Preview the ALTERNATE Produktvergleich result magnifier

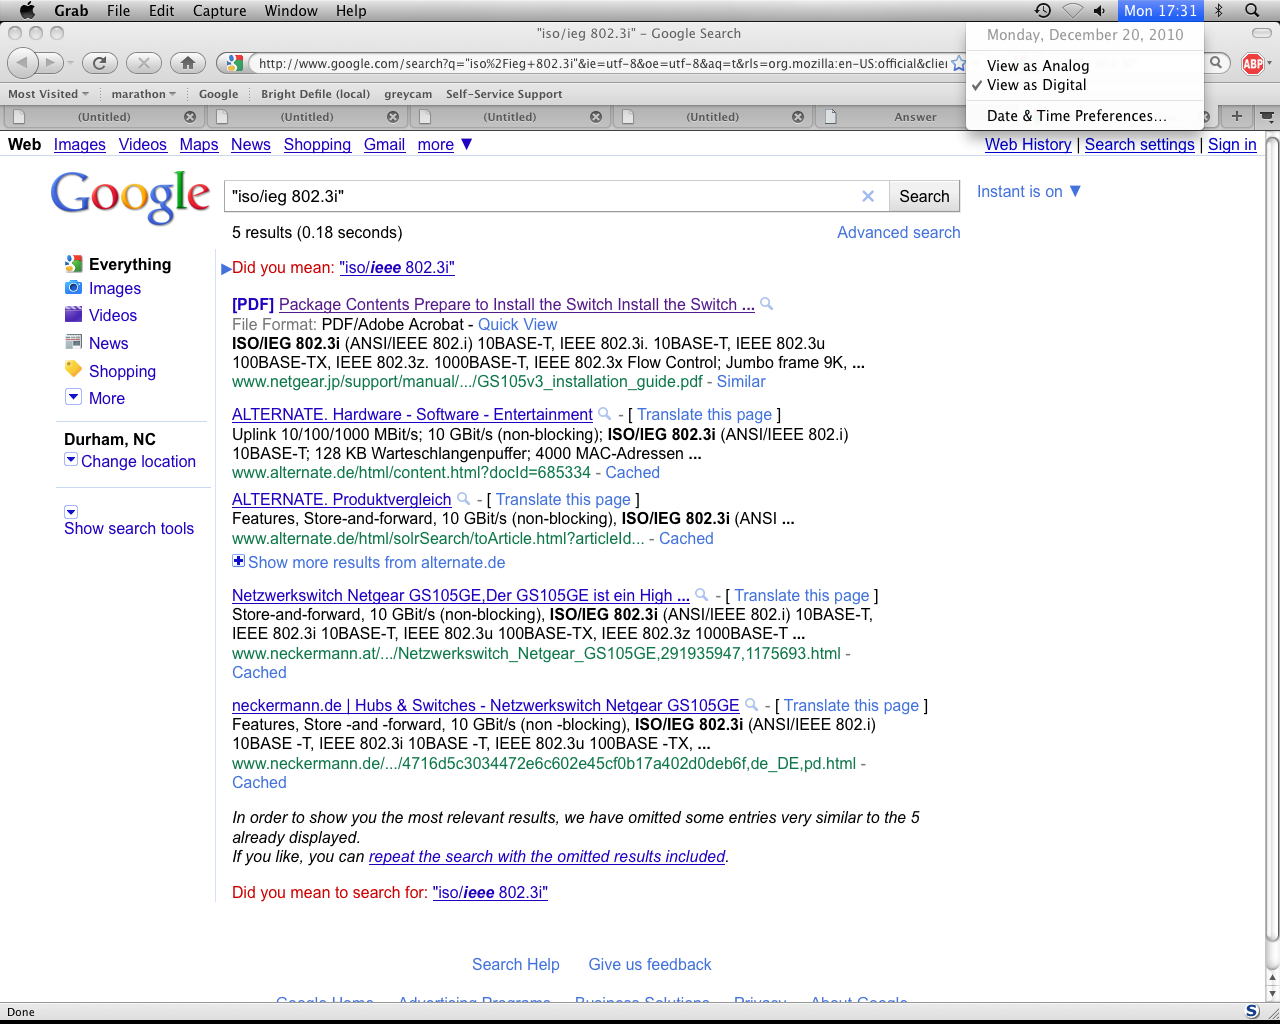point(463,498)
